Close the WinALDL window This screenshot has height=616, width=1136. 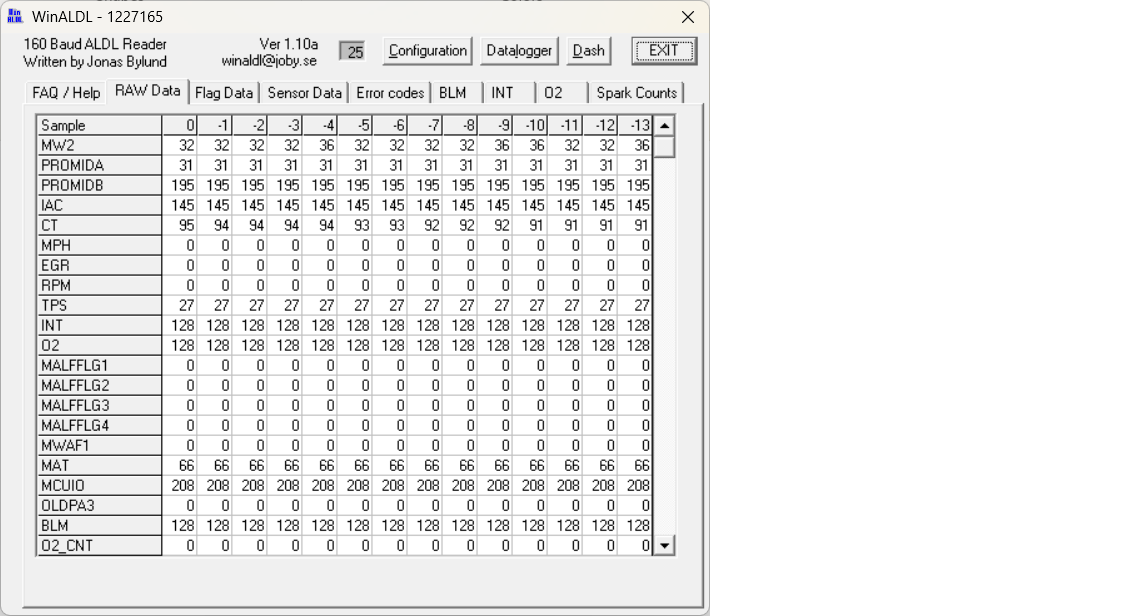pyautogui.click(x=688, y=17)
